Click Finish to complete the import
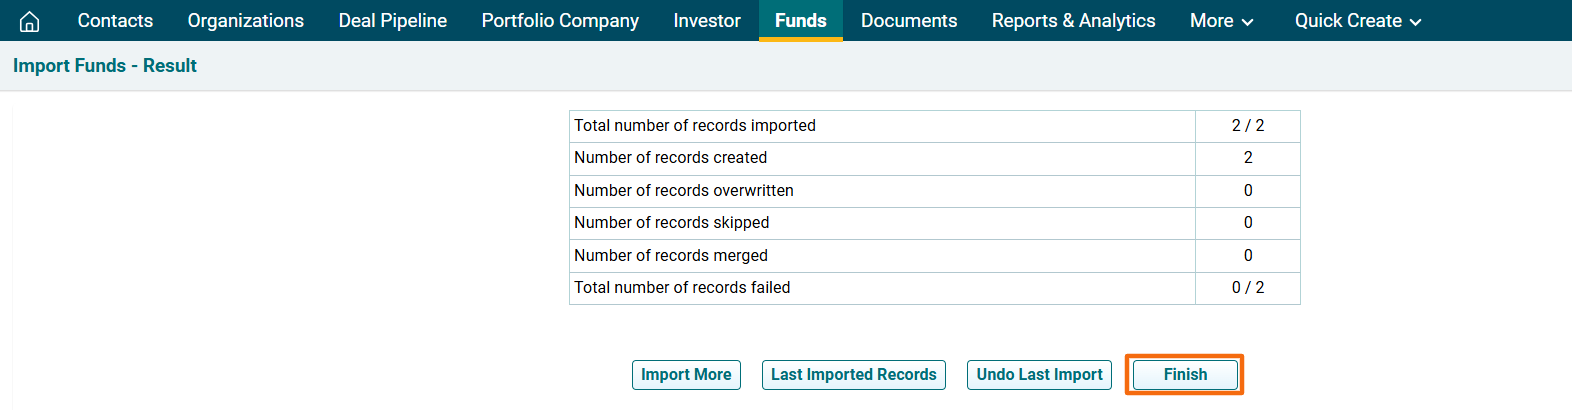This screenshot has height=410, width=1572. click(1185, 375)
